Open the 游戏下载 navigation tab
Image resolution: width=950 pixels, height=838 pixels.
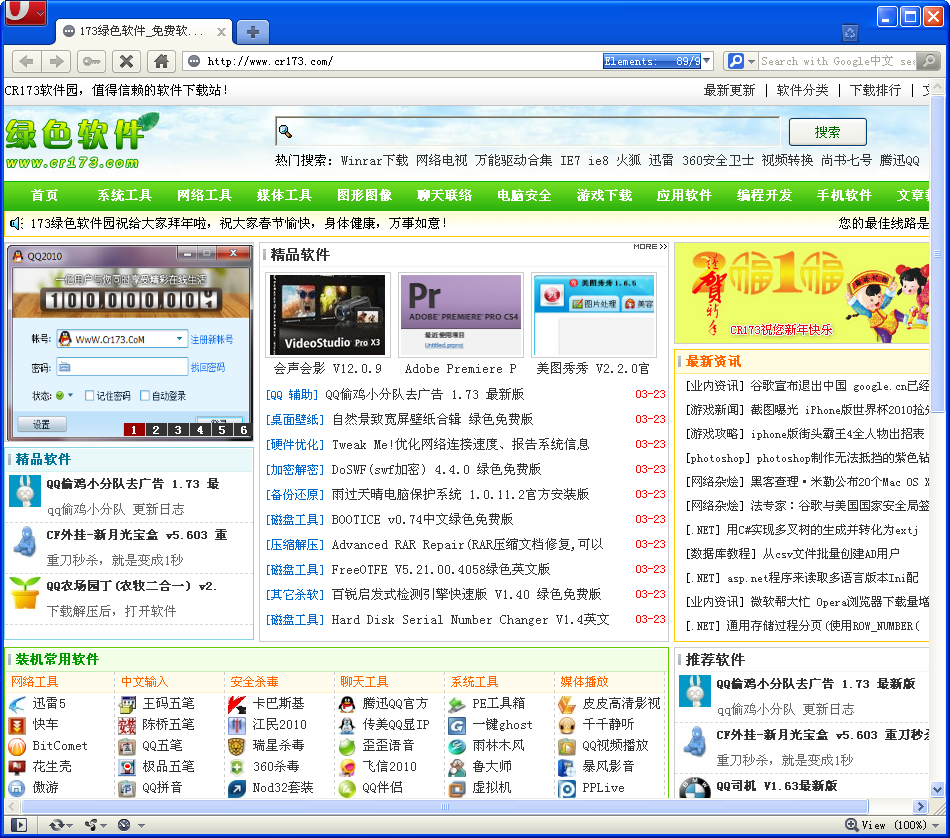604,195
